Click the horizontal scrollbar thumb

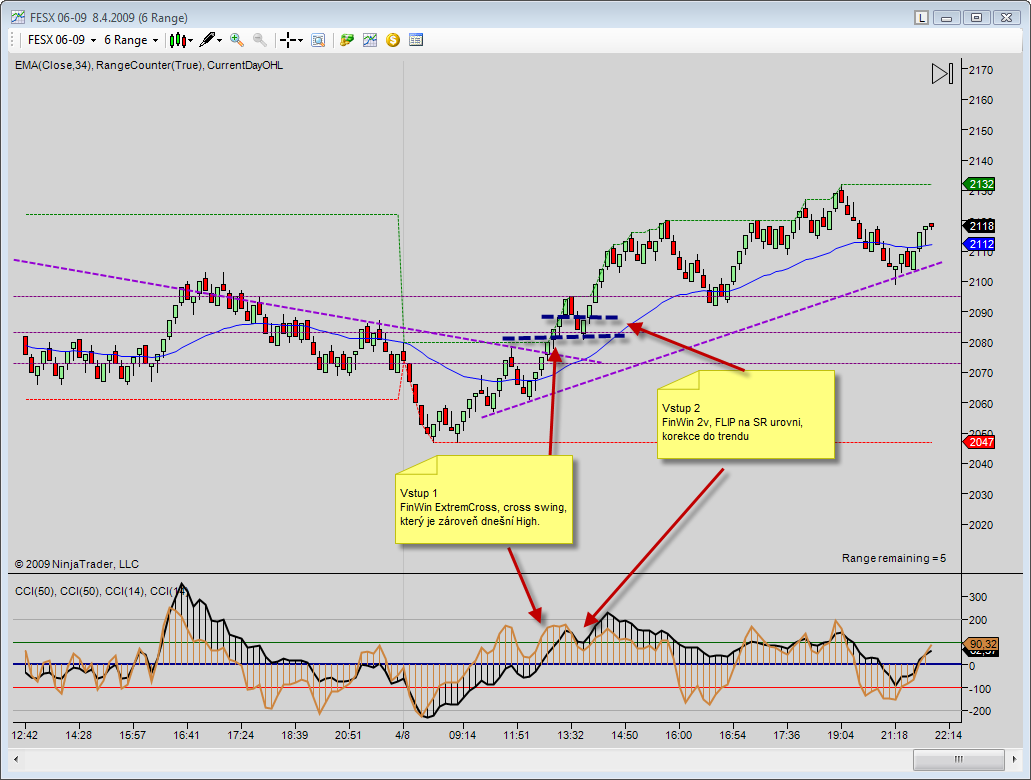pos(957,760)
